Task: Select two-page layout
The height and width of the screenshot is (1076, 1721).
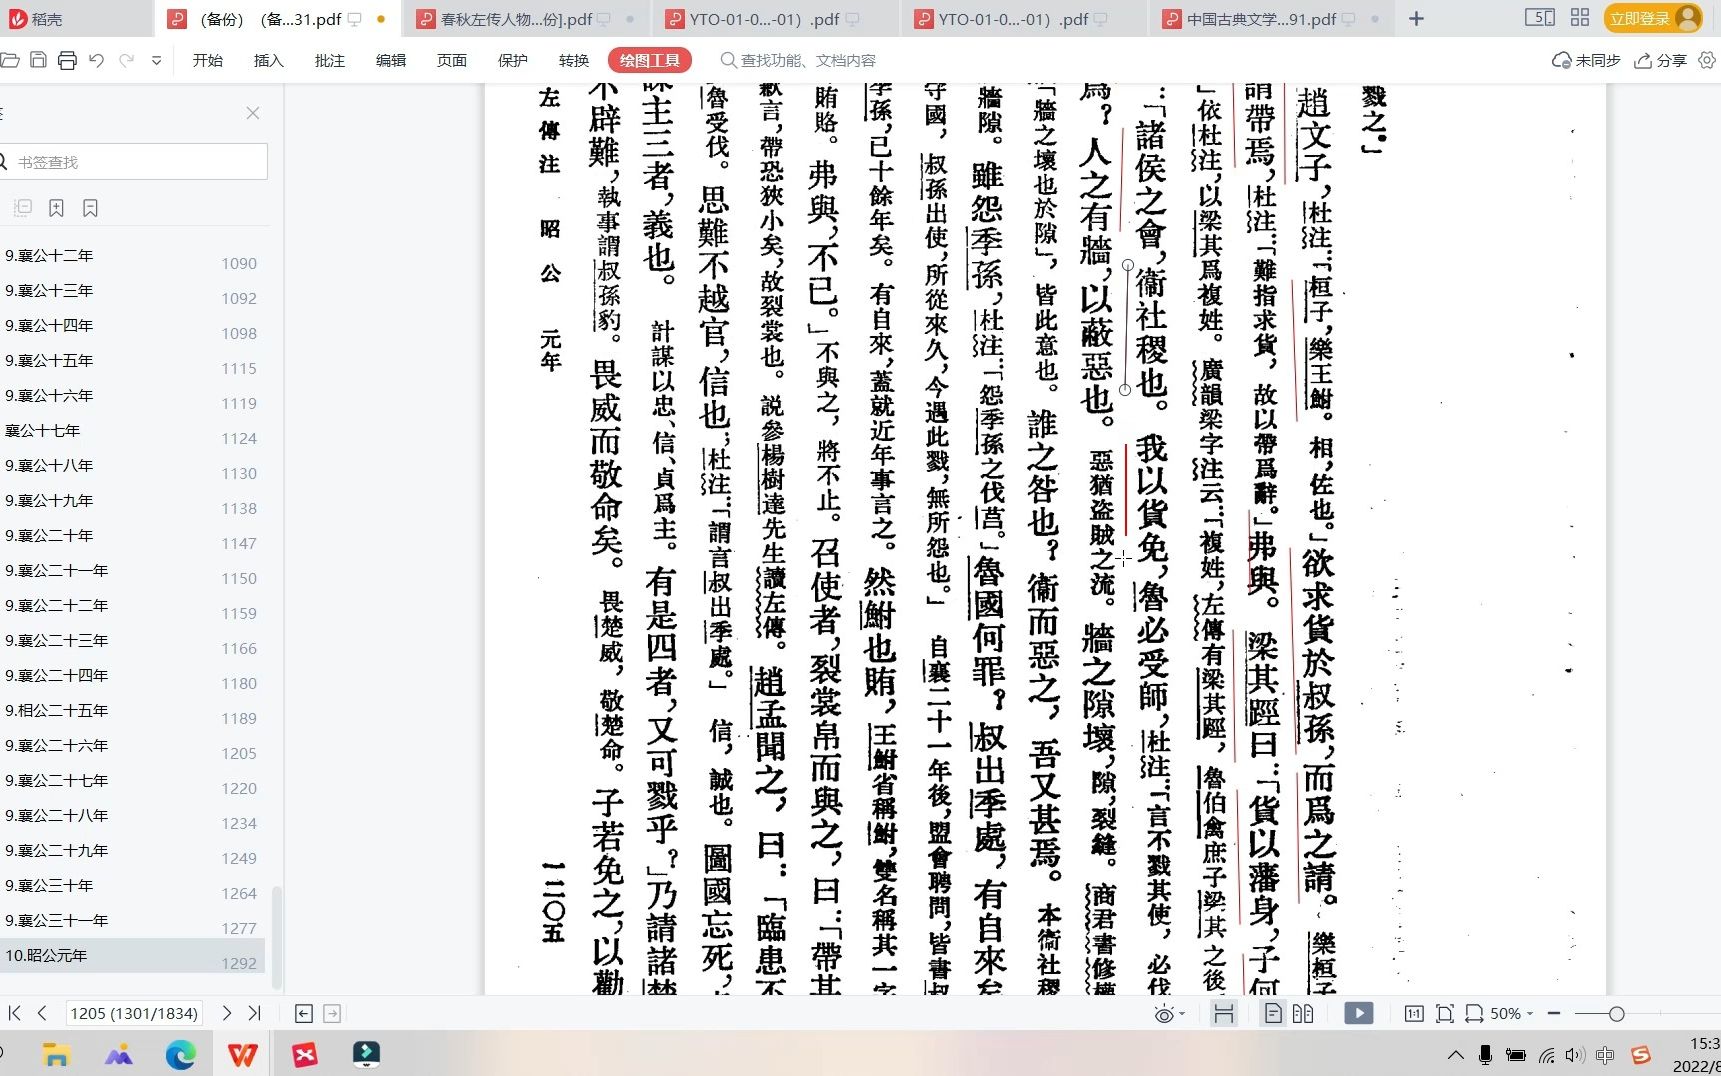Action: [x=1303, y=1014]
